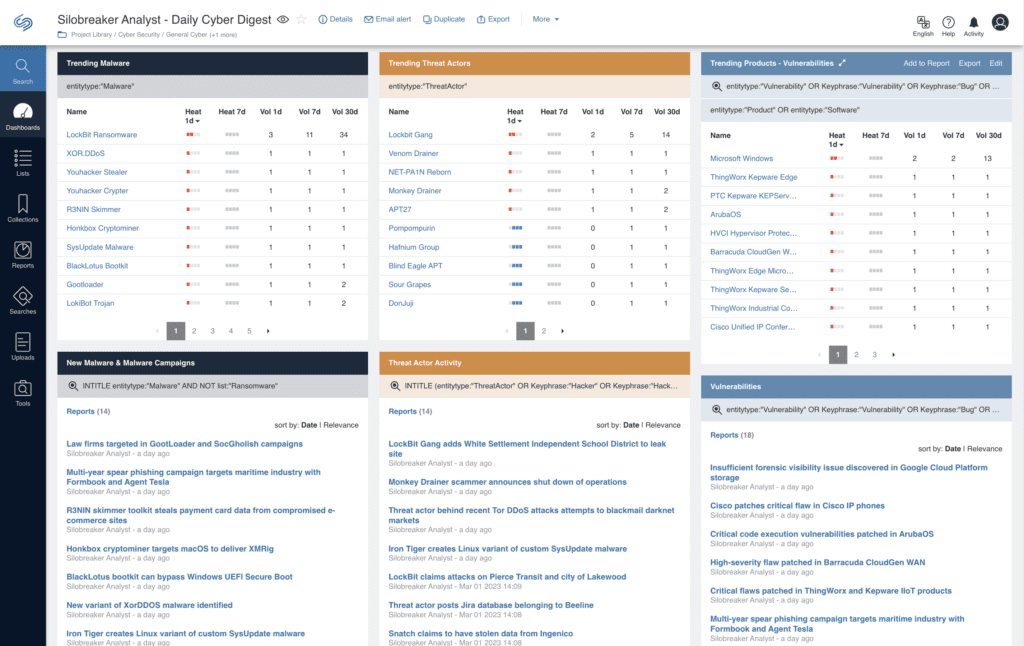
Task: Sort New Malware reports by Date
Action: click(309, 425)
